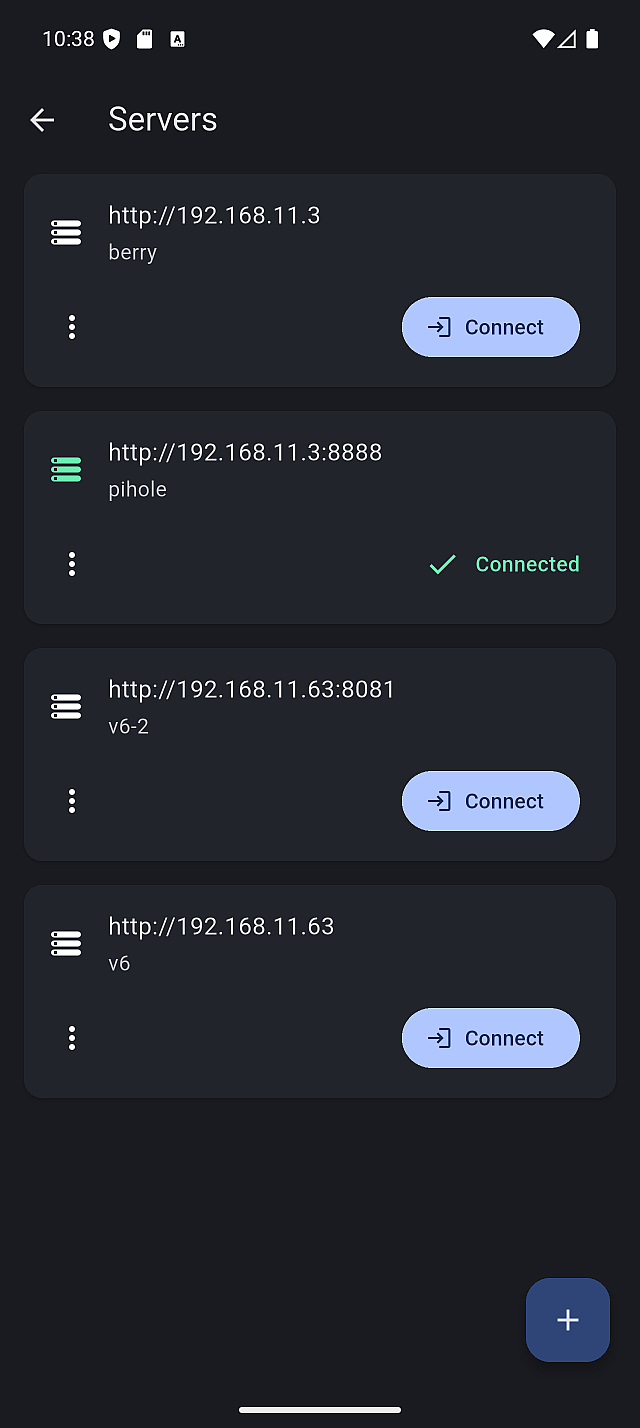The height and width of the screenshot is (1428, 640).
Task: Tap the Servers page title
Action: (162, 120)
